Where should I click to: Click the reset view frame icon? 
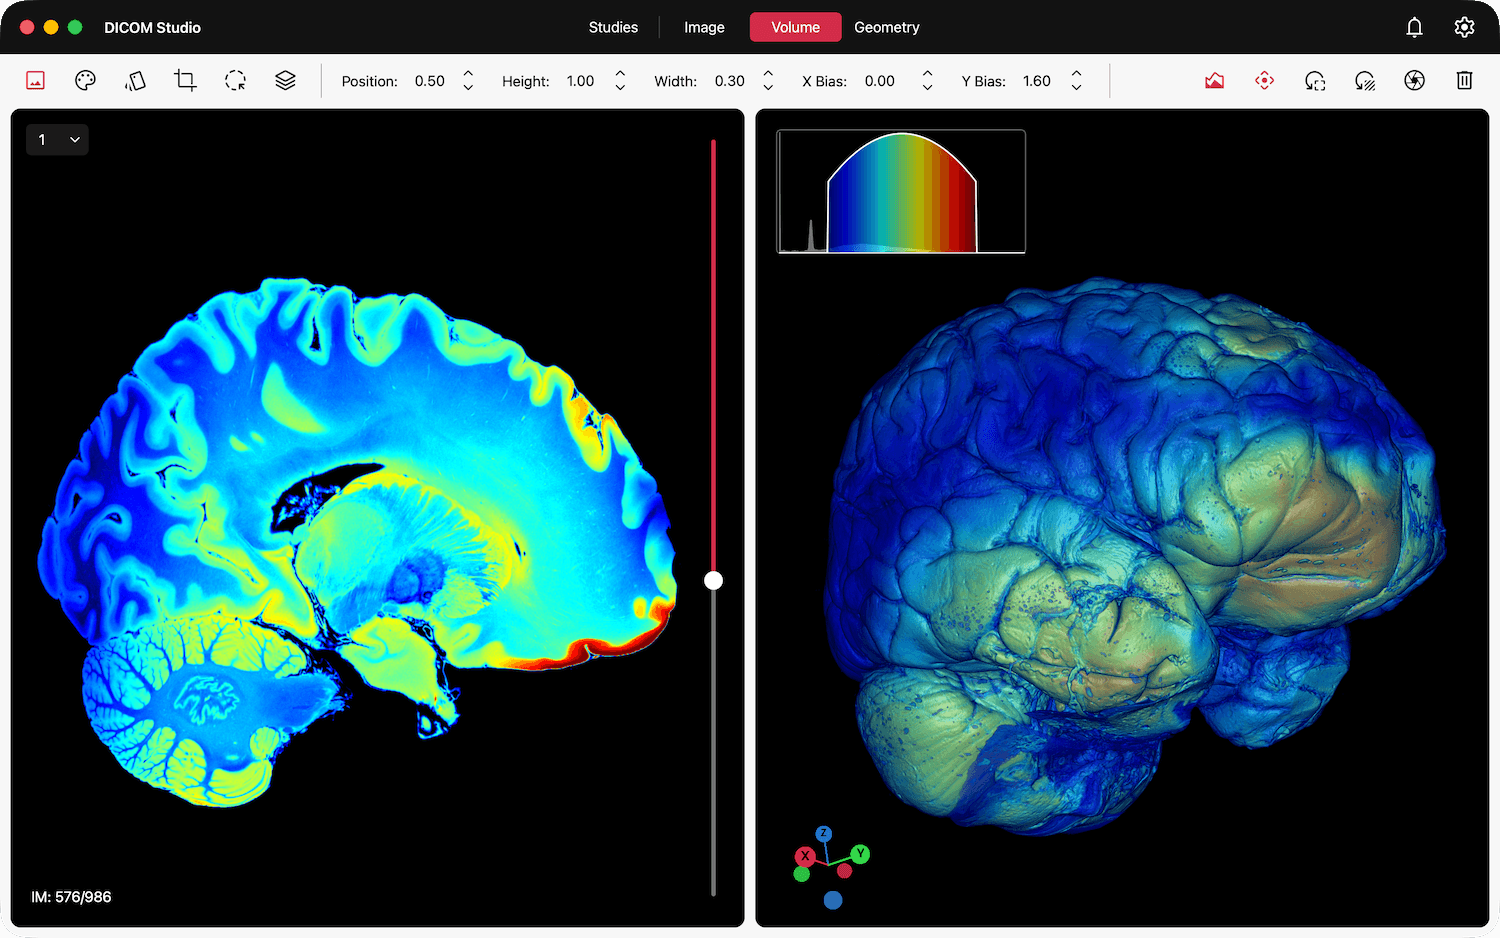(1315, 81)
